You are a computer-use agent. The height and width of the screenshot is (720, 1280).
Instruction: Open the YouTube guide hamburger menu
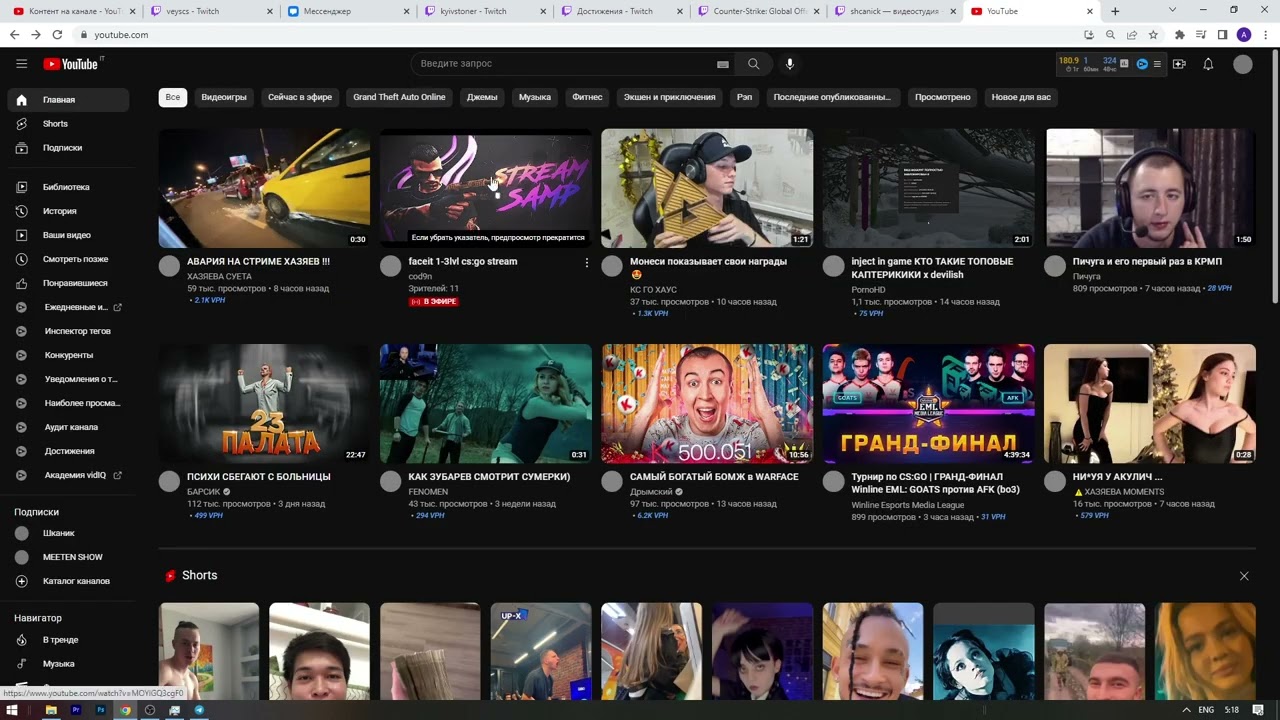[21, 64]
